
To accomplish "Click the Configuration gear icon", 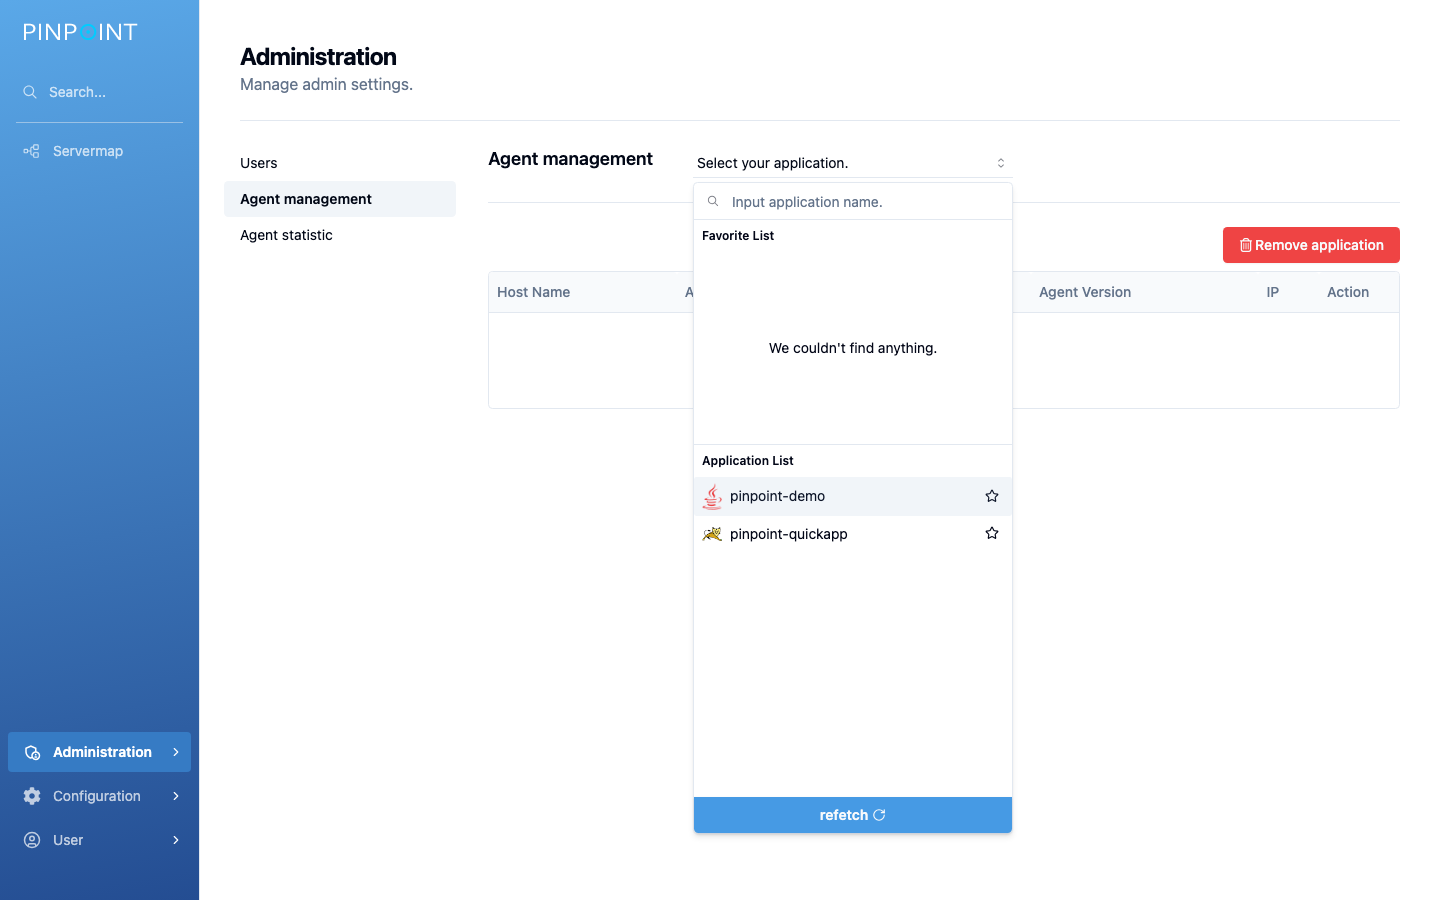I will click(x=32, y=796).
